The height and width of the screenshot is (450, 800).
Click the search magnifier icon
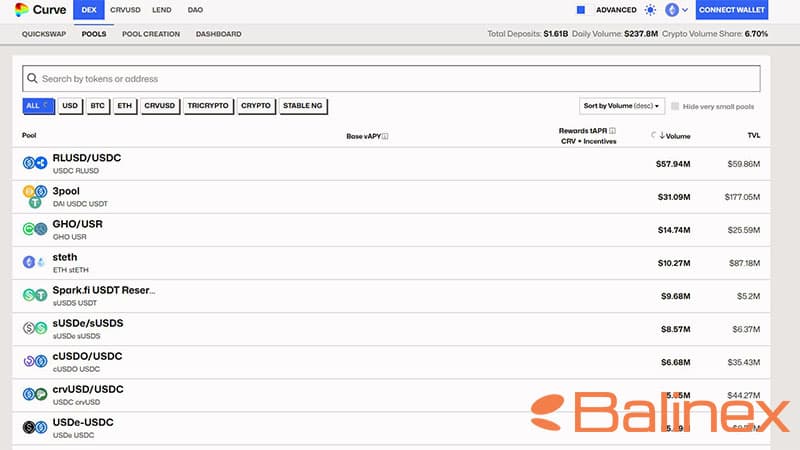[33, 79]
